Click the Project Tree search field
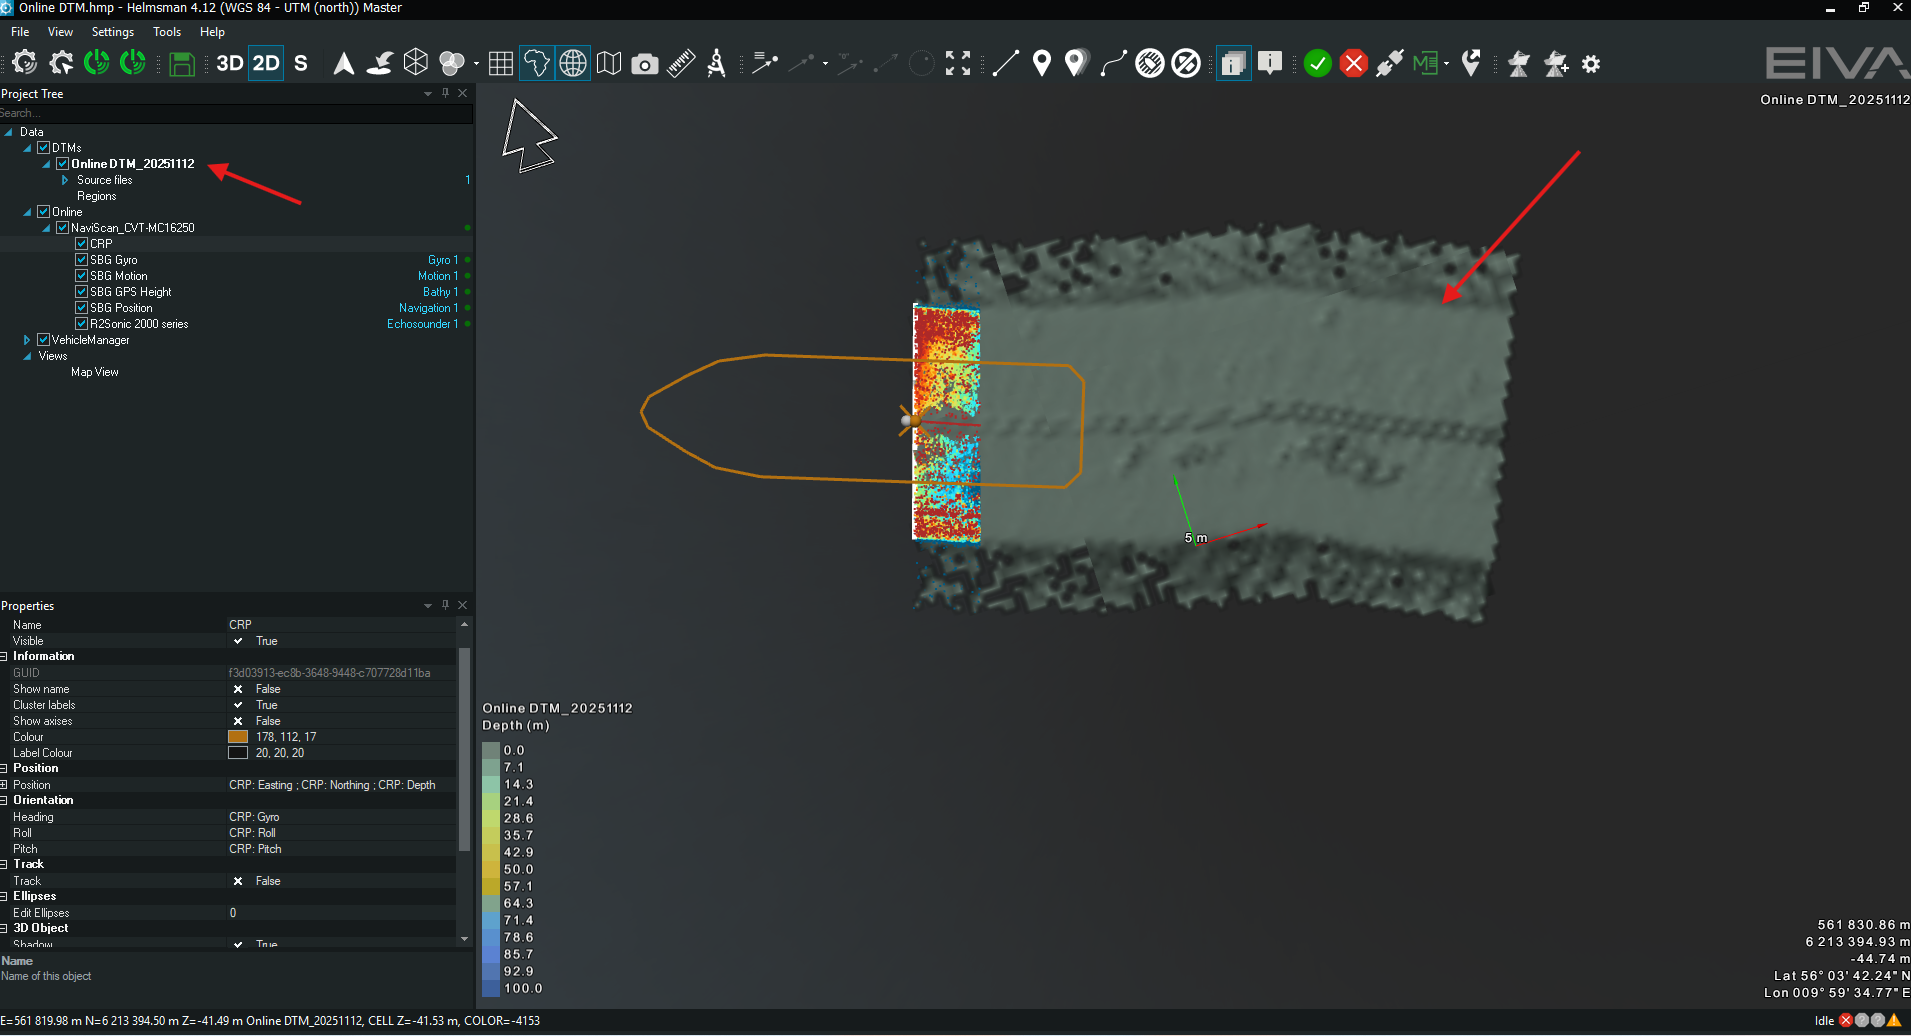Viewport: 1911px width, 1036px height. click(x=236, y=113)
